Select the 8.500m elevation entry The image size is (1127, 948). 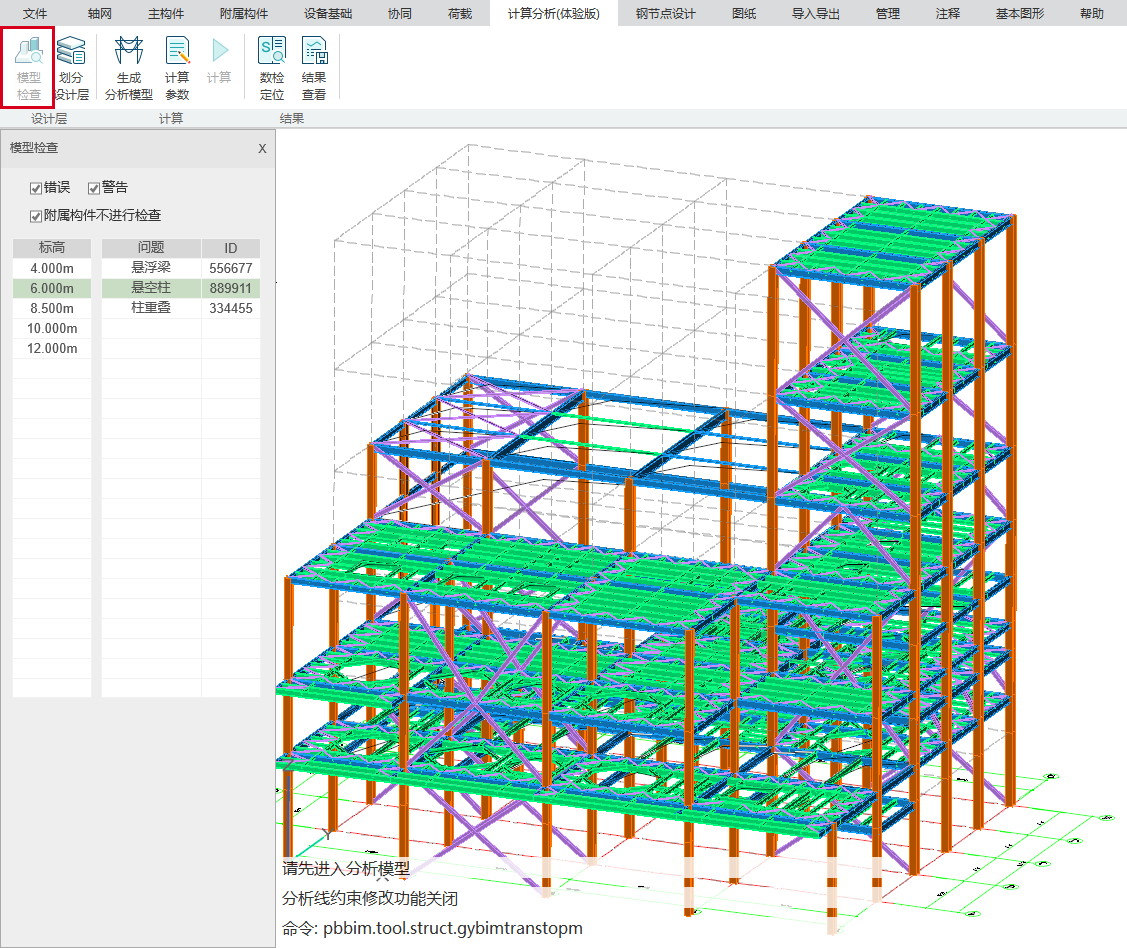click(51, 309)
